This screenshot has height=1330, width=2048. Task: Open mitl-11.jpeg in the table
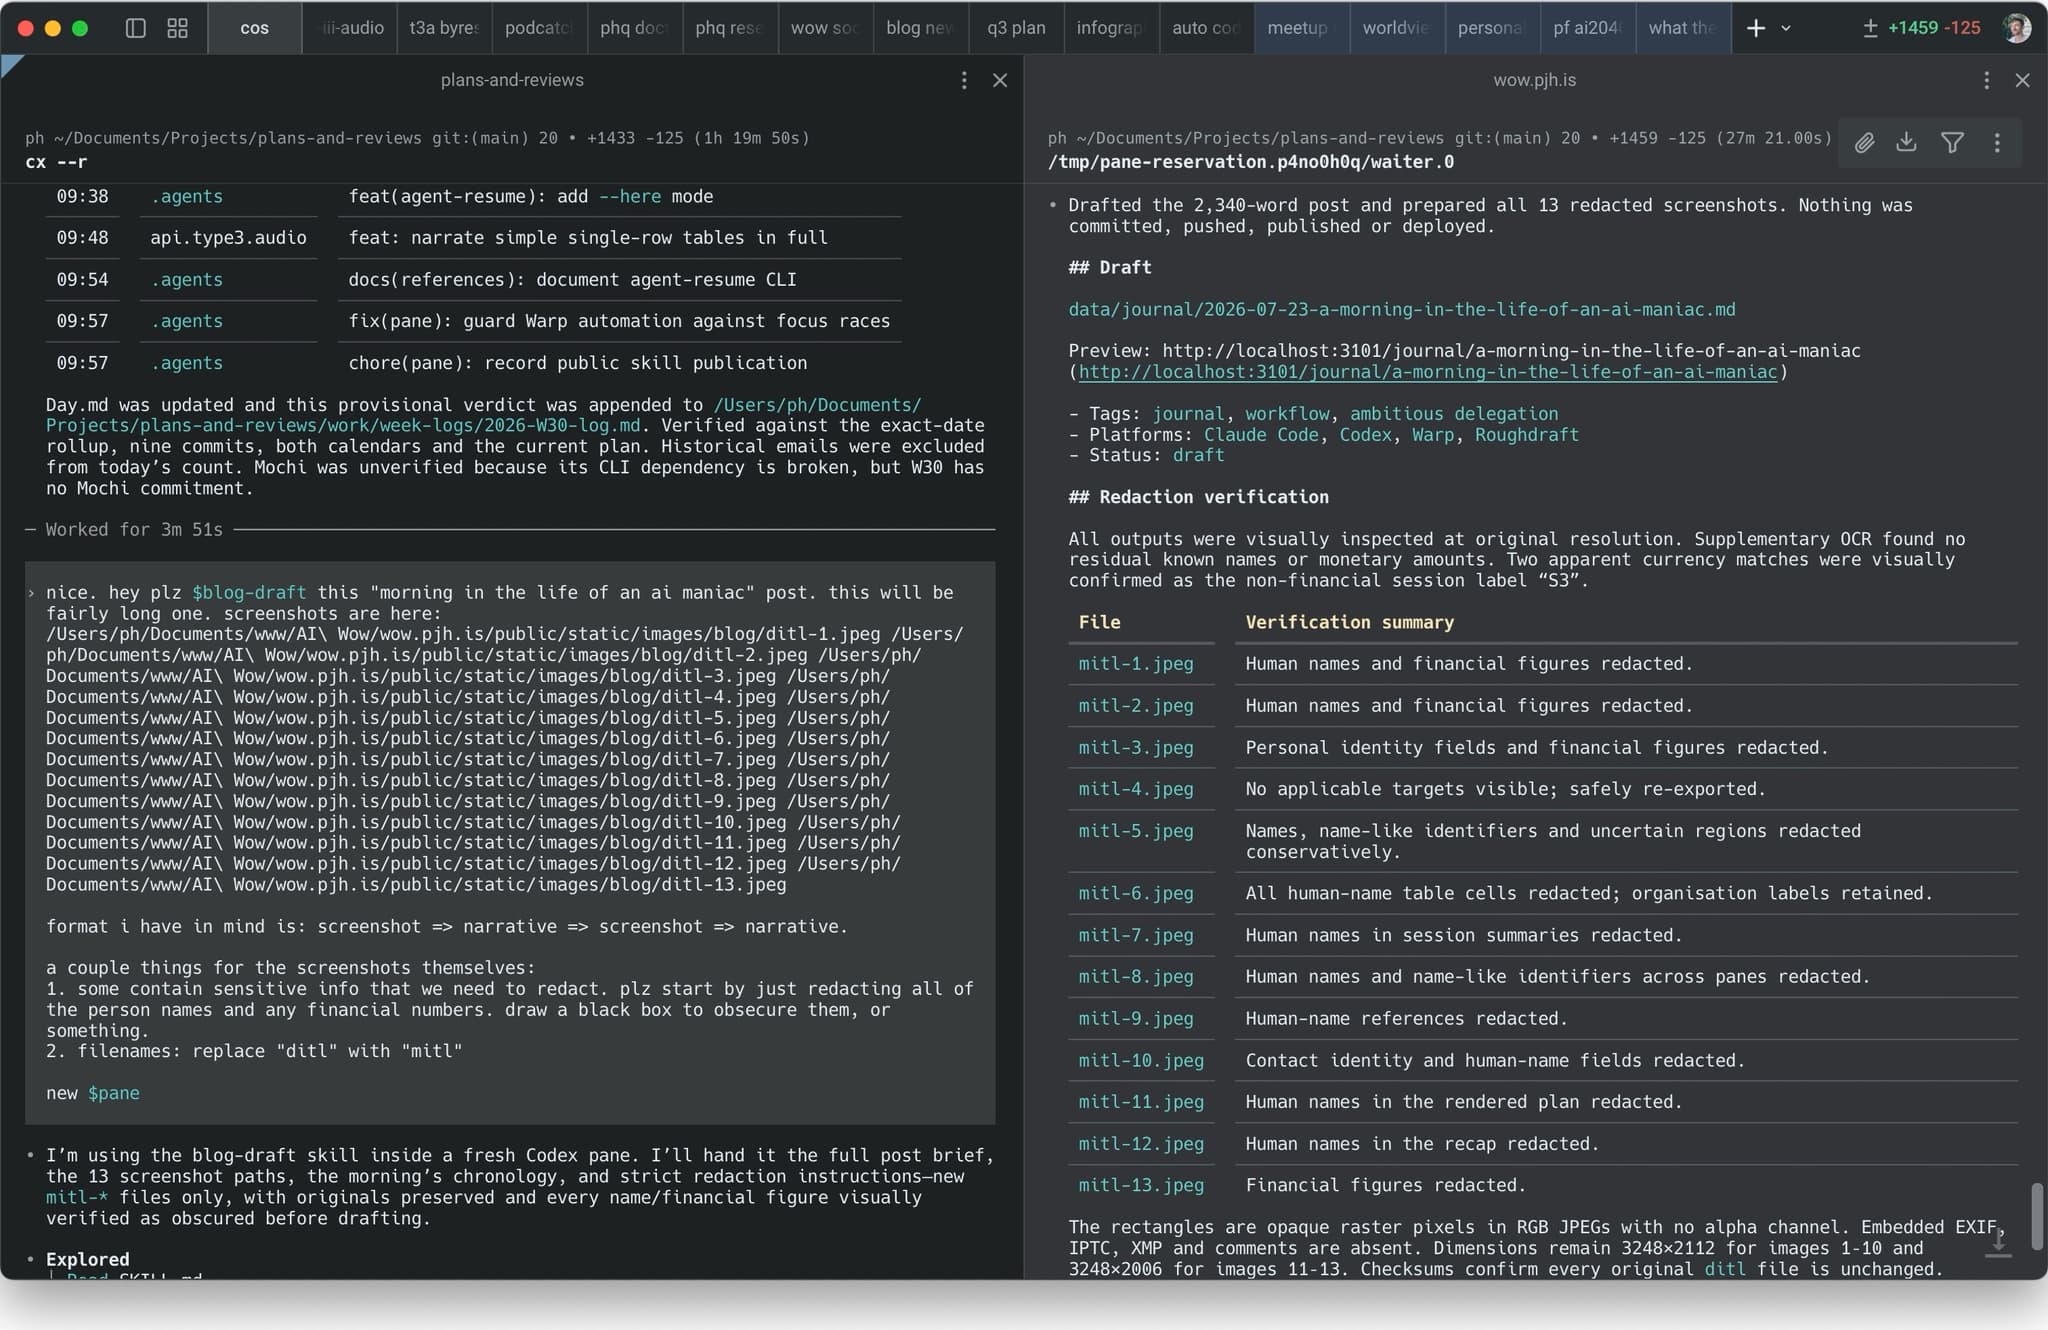tap(1141, 1101)
